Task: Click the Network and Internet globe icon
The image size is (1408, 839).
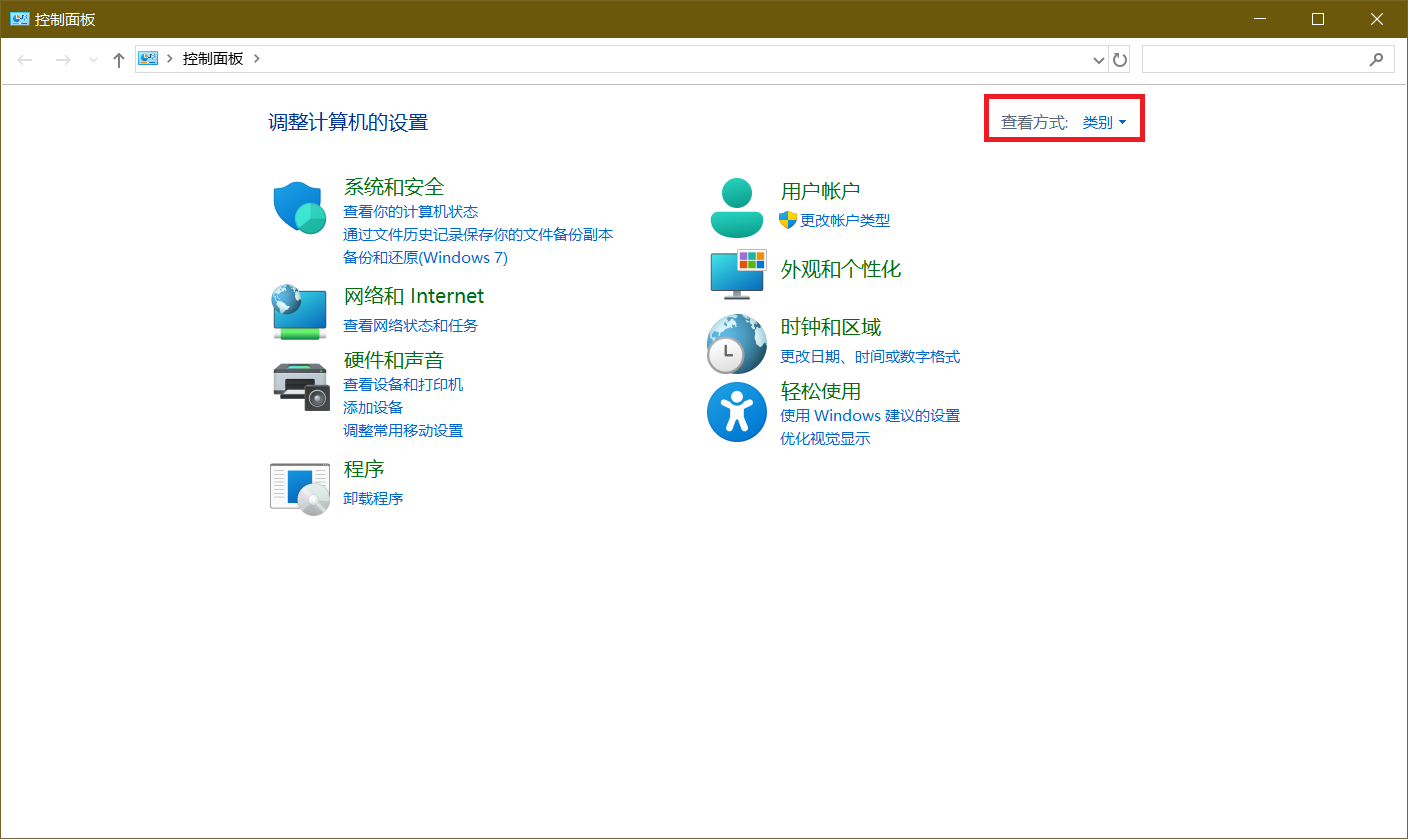Action: (300, 311)
